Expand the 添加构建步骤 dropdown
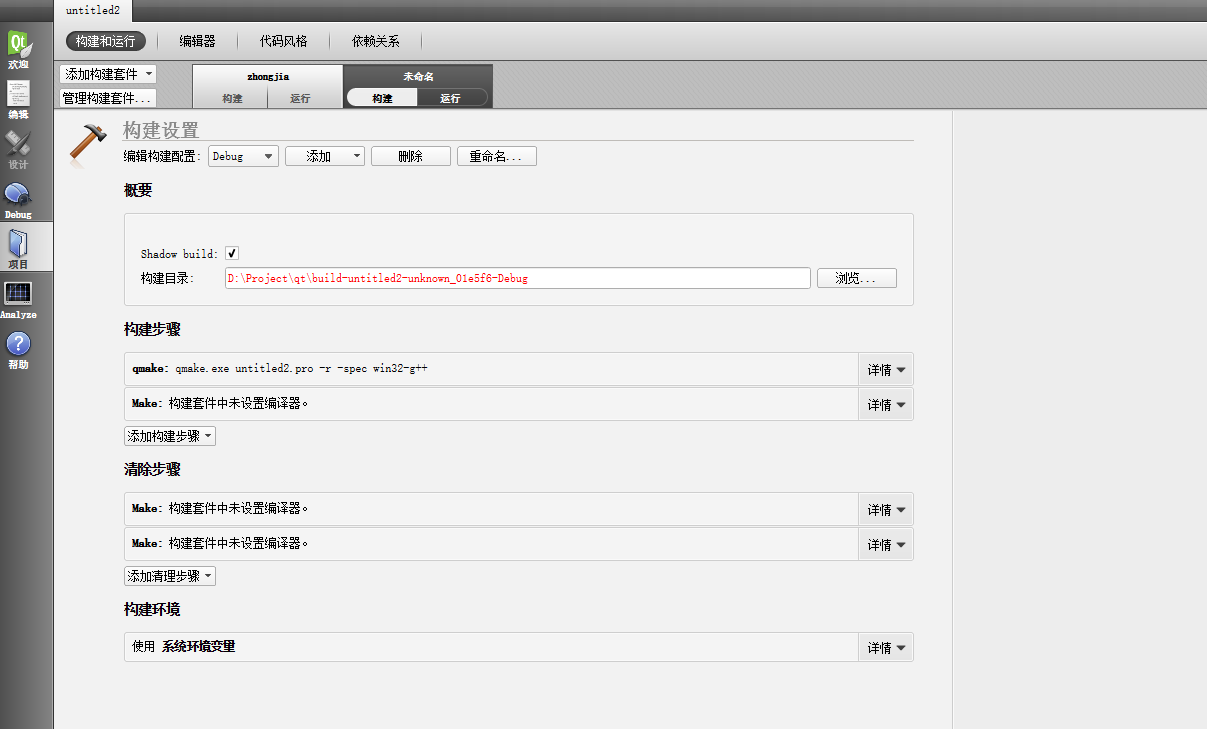 170,436
